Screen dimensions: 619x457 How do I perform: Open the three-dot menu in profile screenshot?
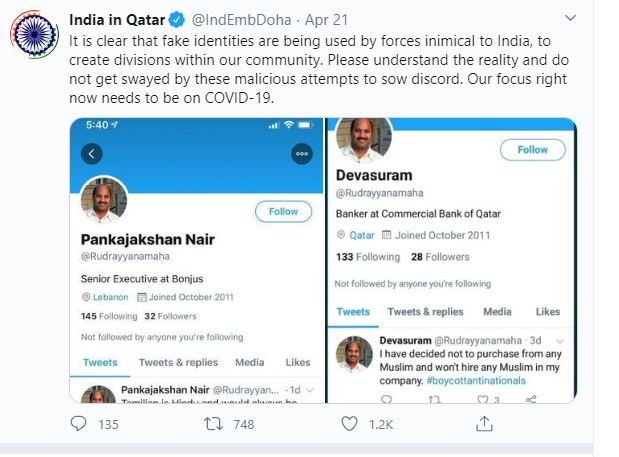click(x=302, y=154)
